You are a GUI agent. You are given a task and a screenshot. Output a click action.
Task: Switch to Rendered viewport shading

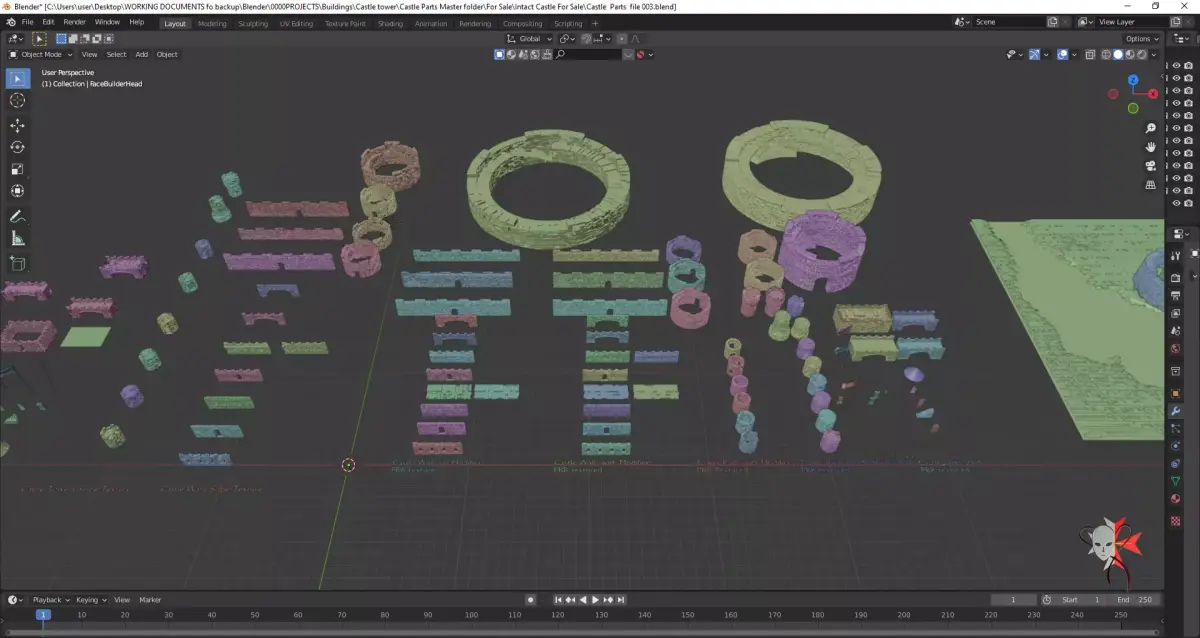pos(1142,55)
